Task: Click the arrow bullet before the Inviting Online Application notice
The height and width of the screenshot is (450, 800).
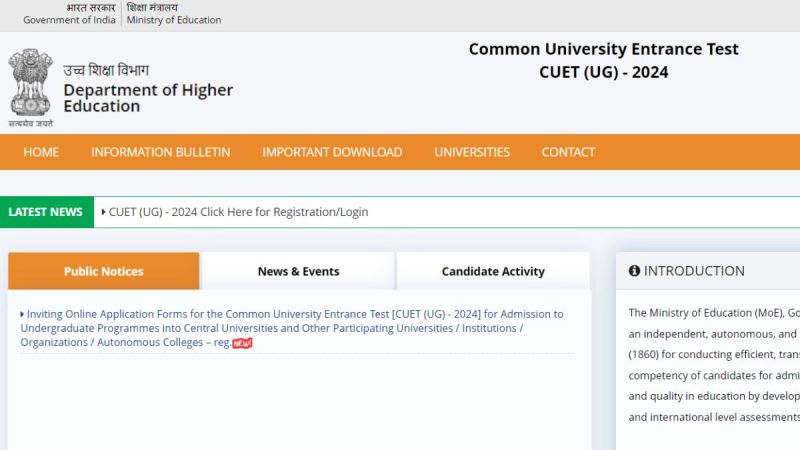Action: (23, 314)
